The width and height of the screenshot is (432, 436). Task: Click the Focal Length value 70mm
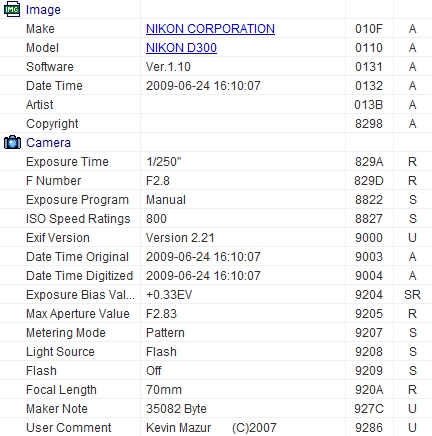tap(164, 390)
